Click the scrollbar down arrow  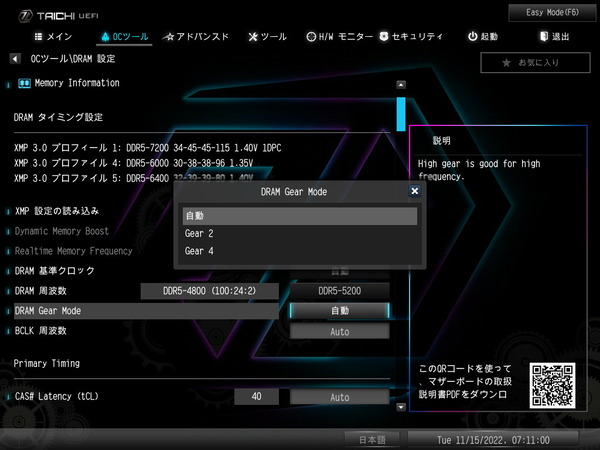point(401,407)
